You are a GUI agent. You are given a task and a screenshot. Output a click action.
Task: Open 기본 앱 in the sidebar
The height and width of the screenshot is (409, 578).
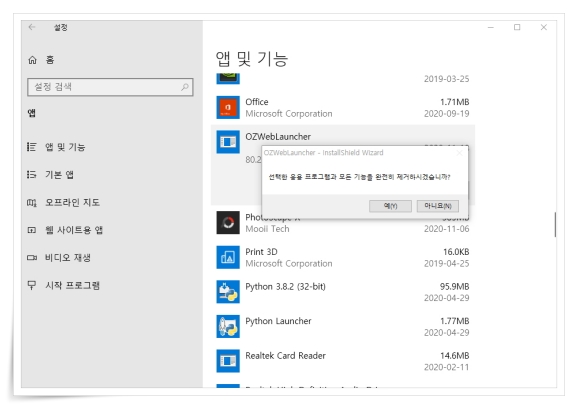click(59, 175)
